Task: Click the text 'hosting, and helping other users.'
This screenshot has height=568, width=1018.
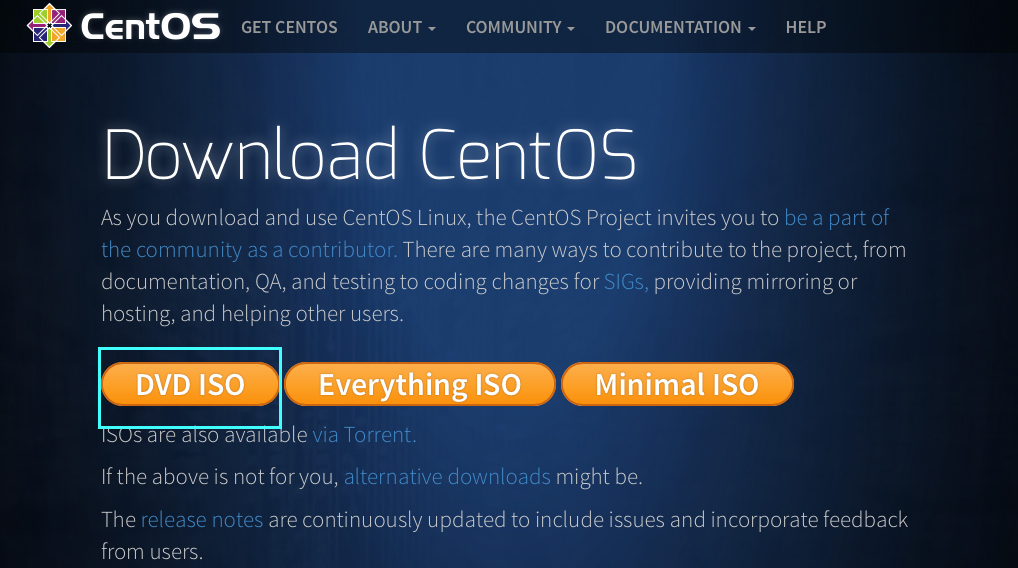Action: click(252, 314)
